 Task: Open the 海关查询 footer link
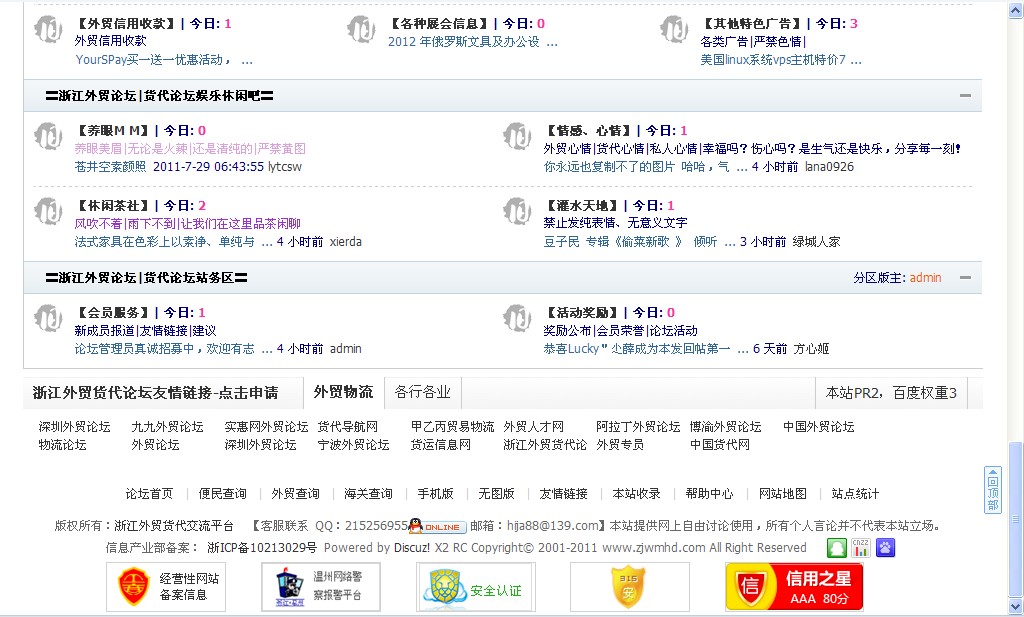pos(368,494)
